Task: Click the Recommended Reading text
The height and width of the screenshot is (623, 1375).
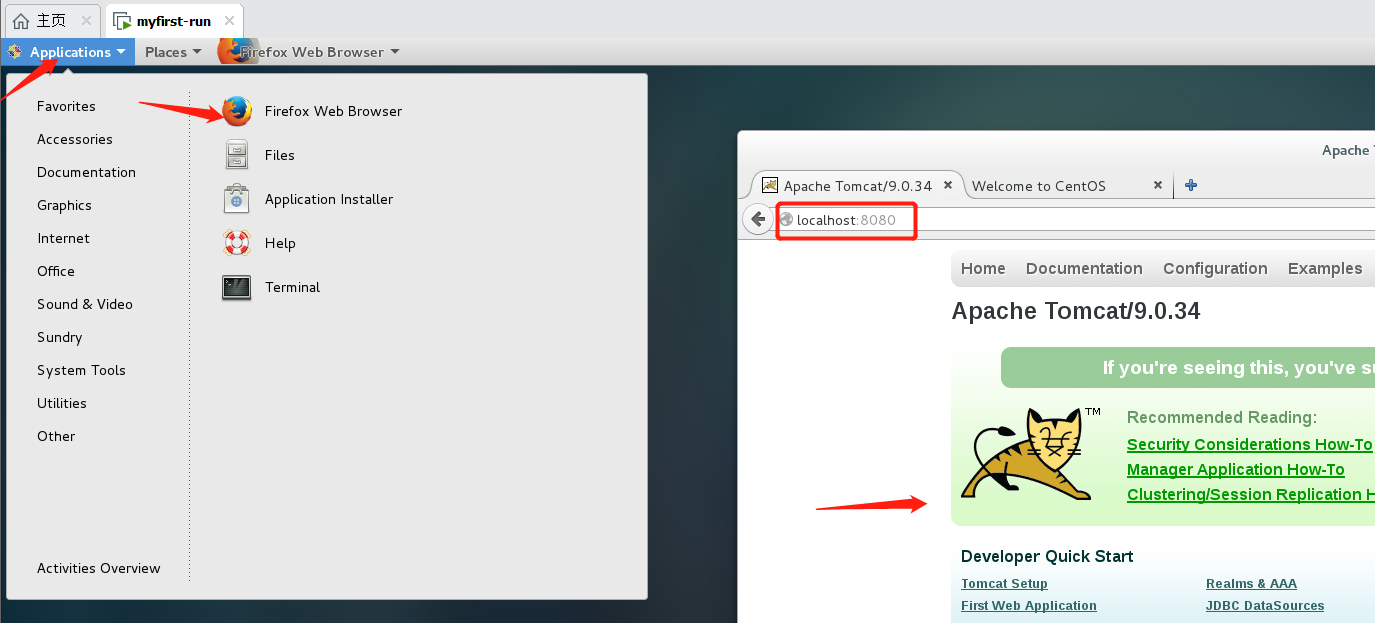Action: [1222, 417]
